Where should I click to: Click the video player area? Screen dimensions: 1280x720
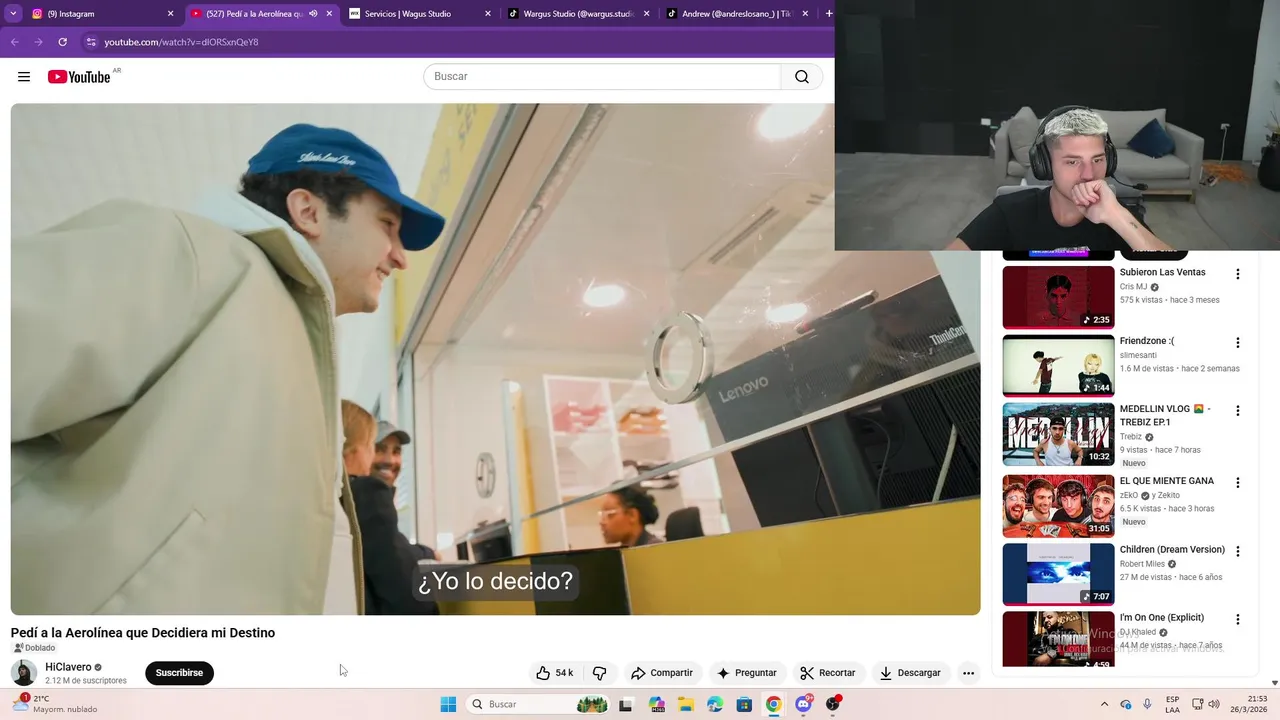[x=495, y=359]
